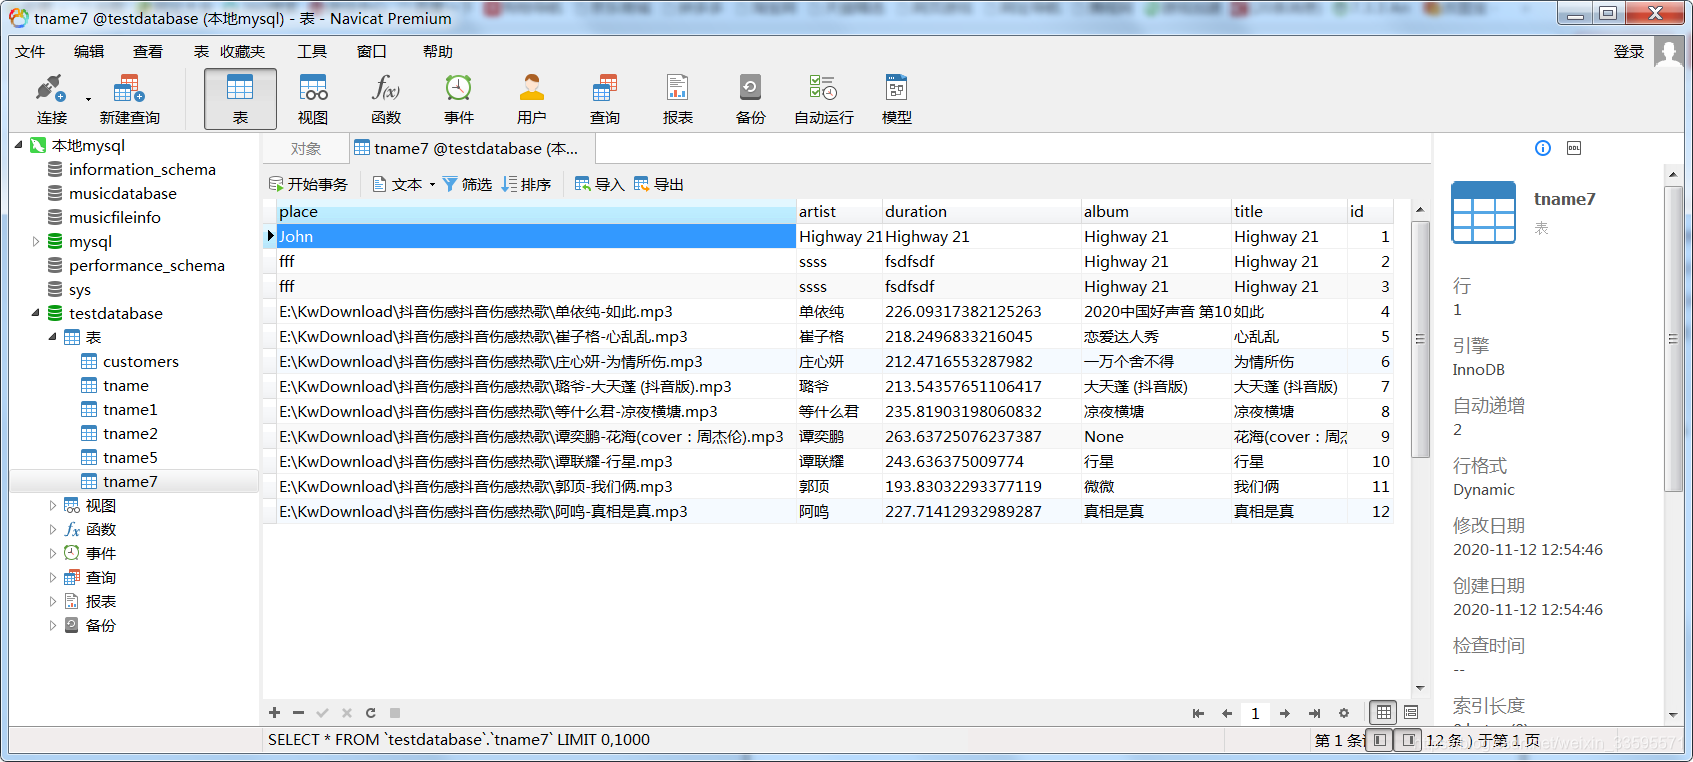Open the 文本 dropdown arrow
Image resolution: width=1693 pixels, height=762 pixels.
click(432, 185)
